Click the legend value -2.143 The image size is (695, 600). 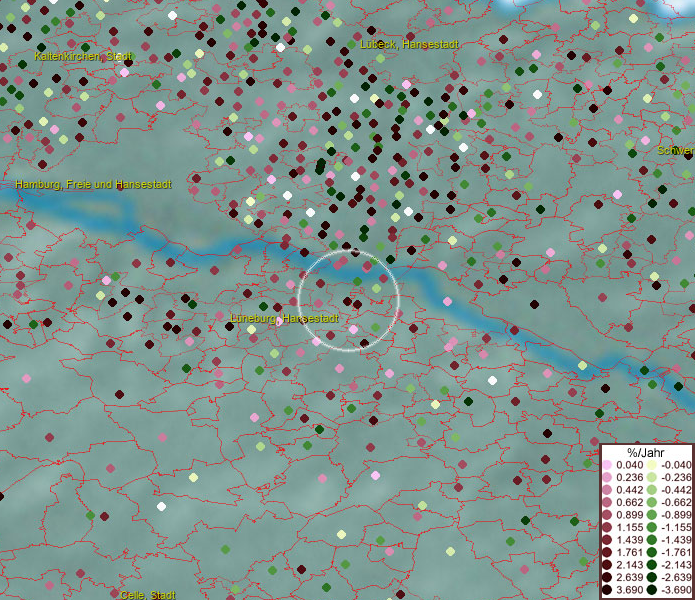[676, 565]
